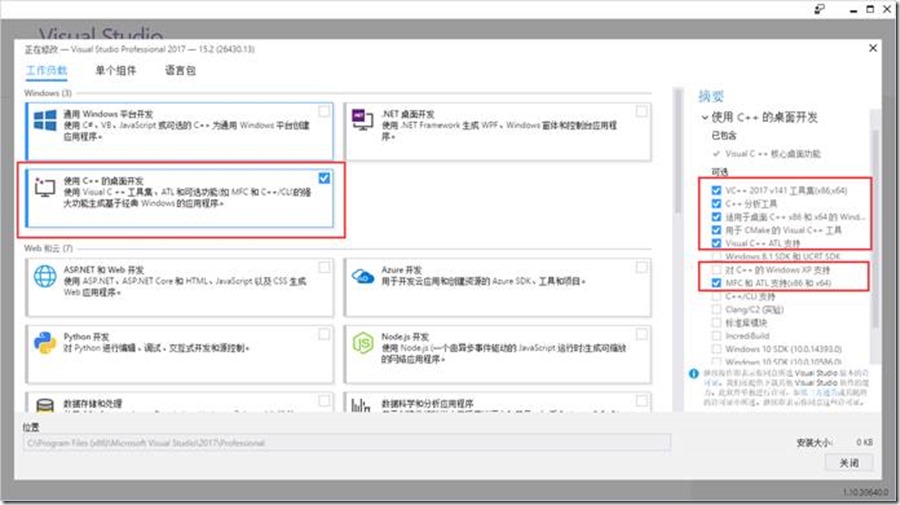Click the Visual C++ core desktop features item
900x505 pixels.
coord(773,154)
